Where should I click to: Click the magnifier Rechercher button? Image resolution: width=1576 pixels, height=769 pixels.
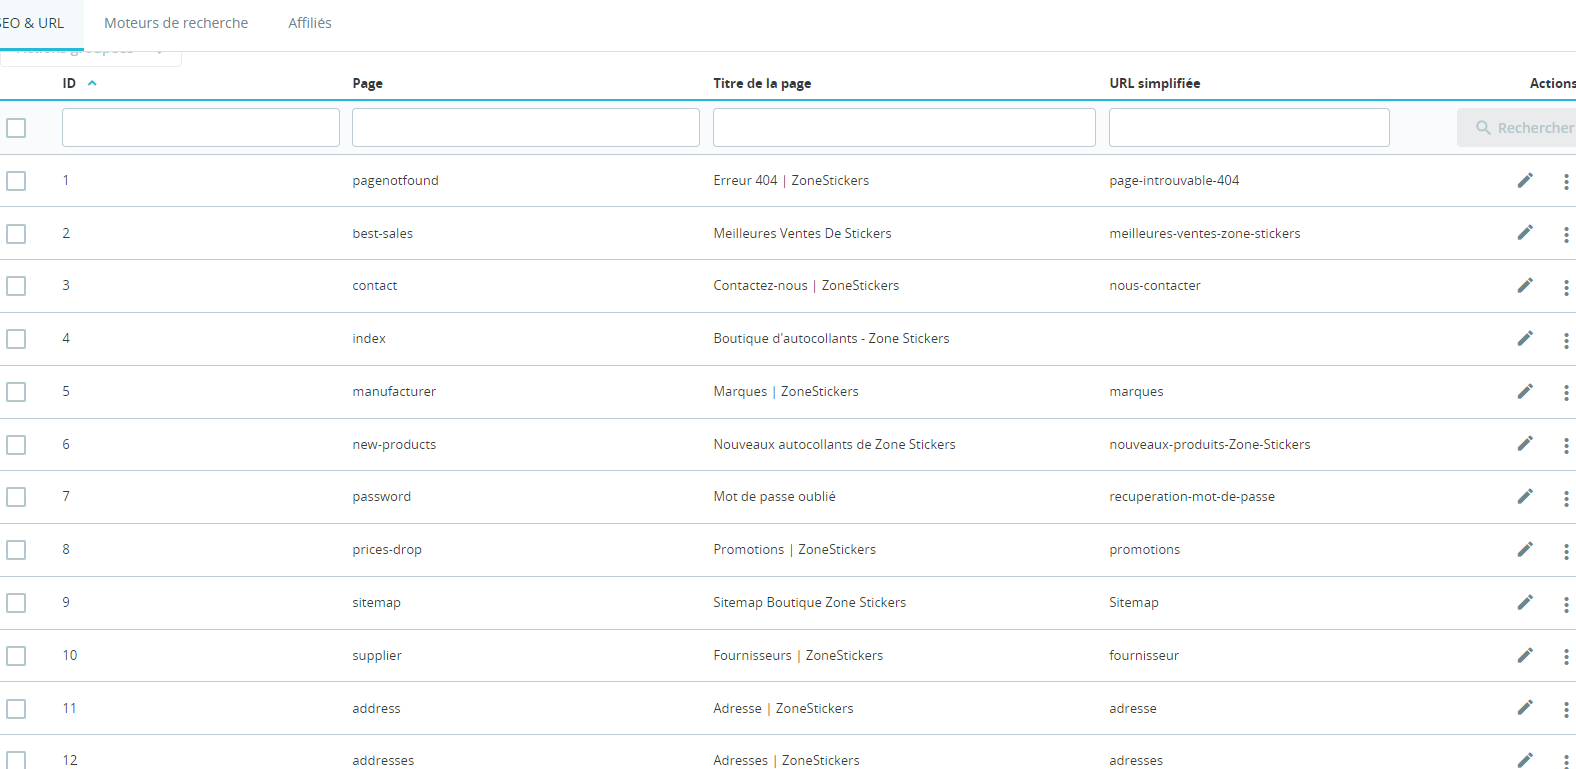click(1517, 128)
